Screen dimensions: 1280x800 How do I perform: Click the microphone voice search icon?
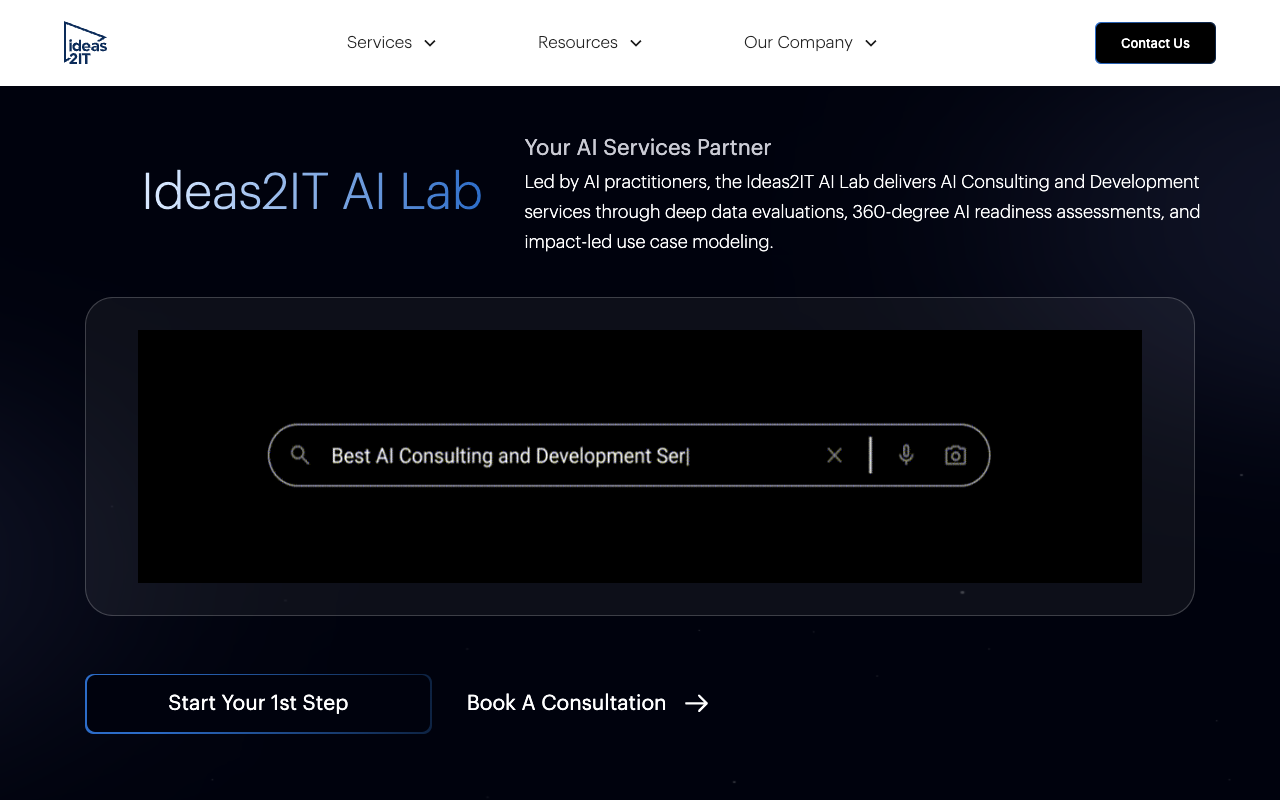[x=906, y=455]
